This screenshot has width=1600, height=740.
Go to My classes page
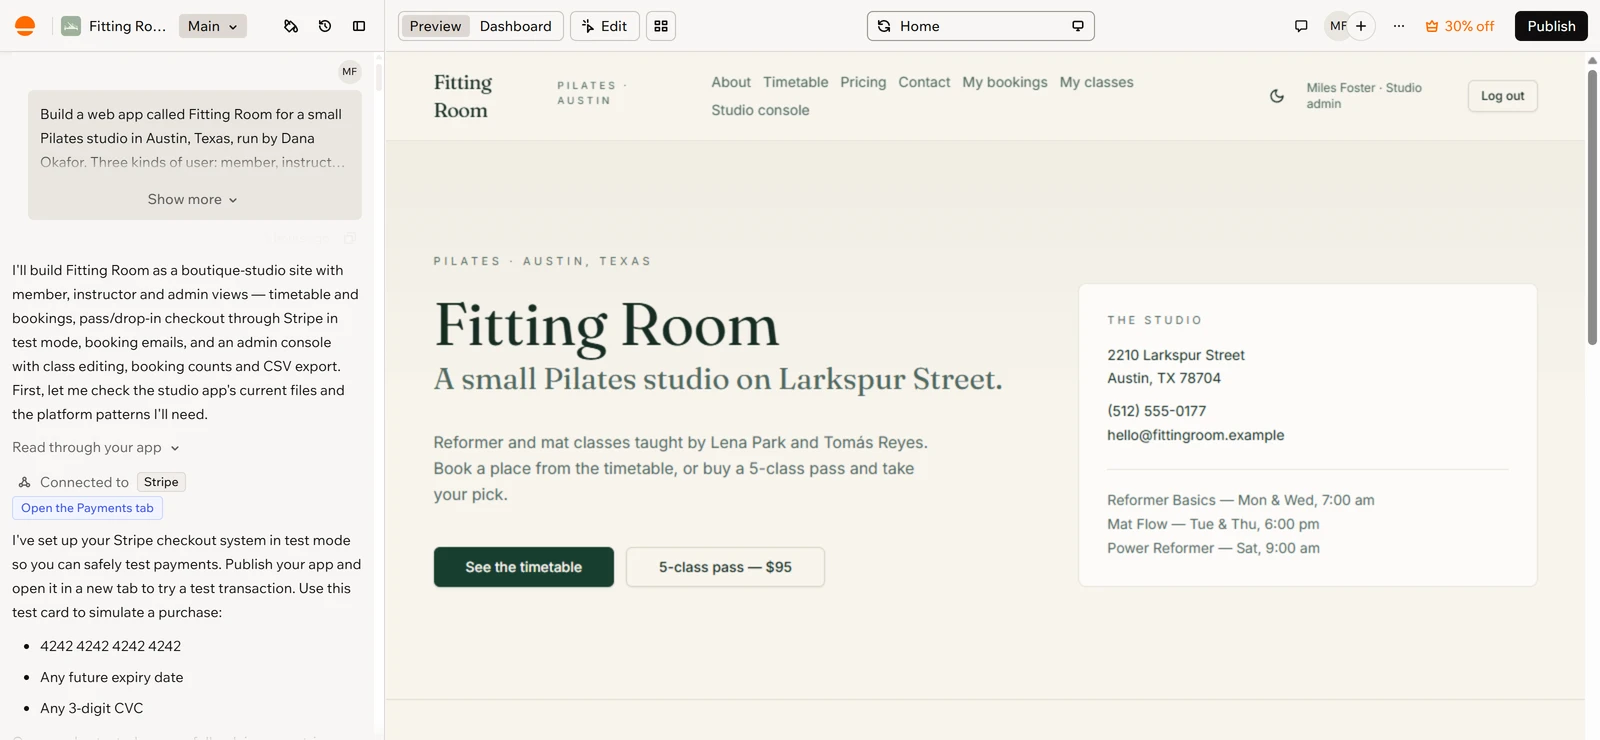[1097, 82]
